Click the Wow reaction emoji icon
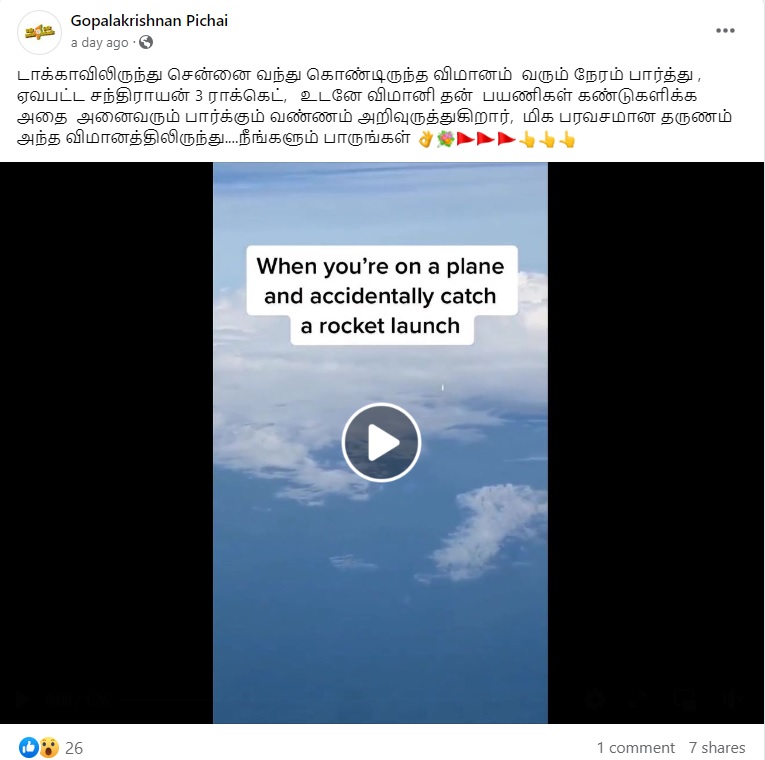The width and height of the screenshot is (765, 760). pyautogui.click(x=49, y=747)
